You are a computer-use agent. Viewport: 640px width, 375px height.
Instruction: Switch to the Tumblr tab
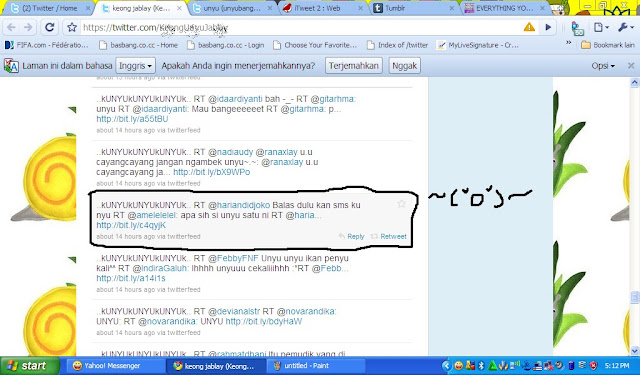coord(414,8)
